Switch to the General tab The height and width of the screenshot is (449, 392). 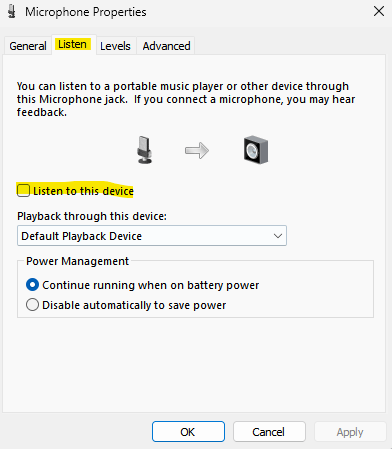pos(28,46)
